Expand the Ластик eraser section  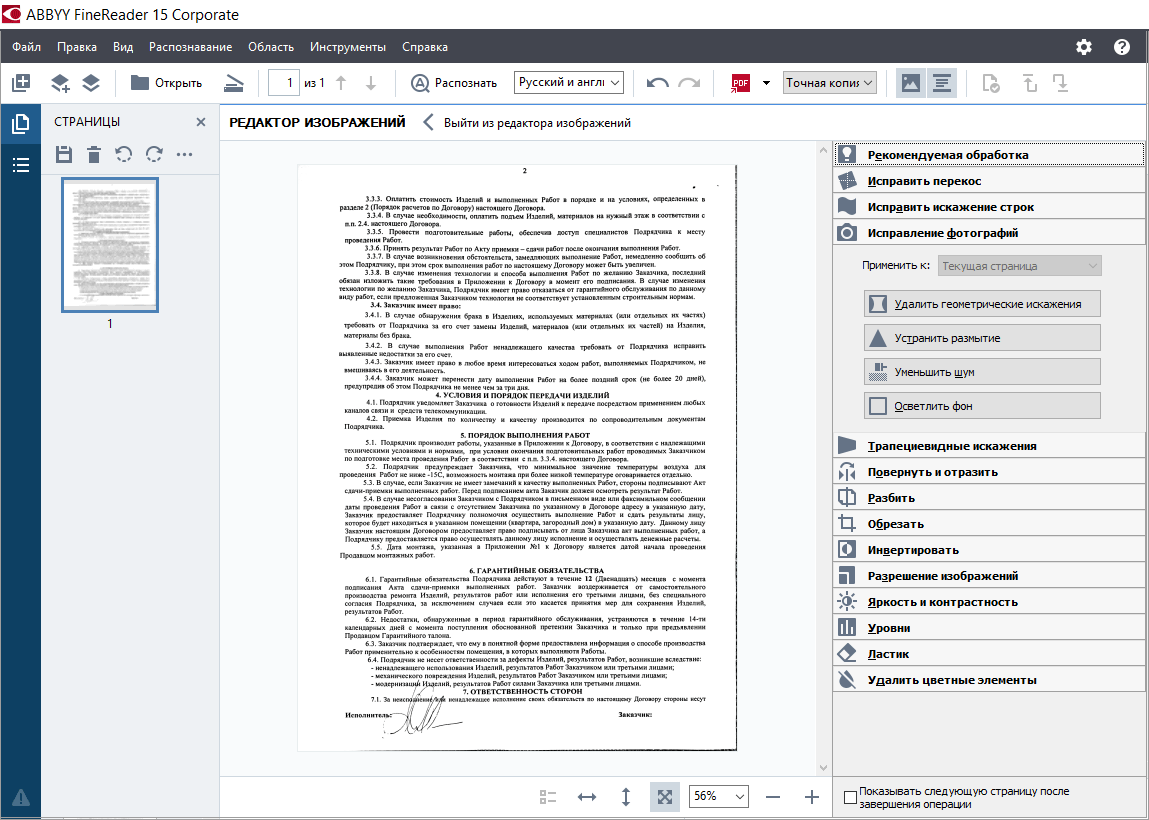tap(989, 654)
